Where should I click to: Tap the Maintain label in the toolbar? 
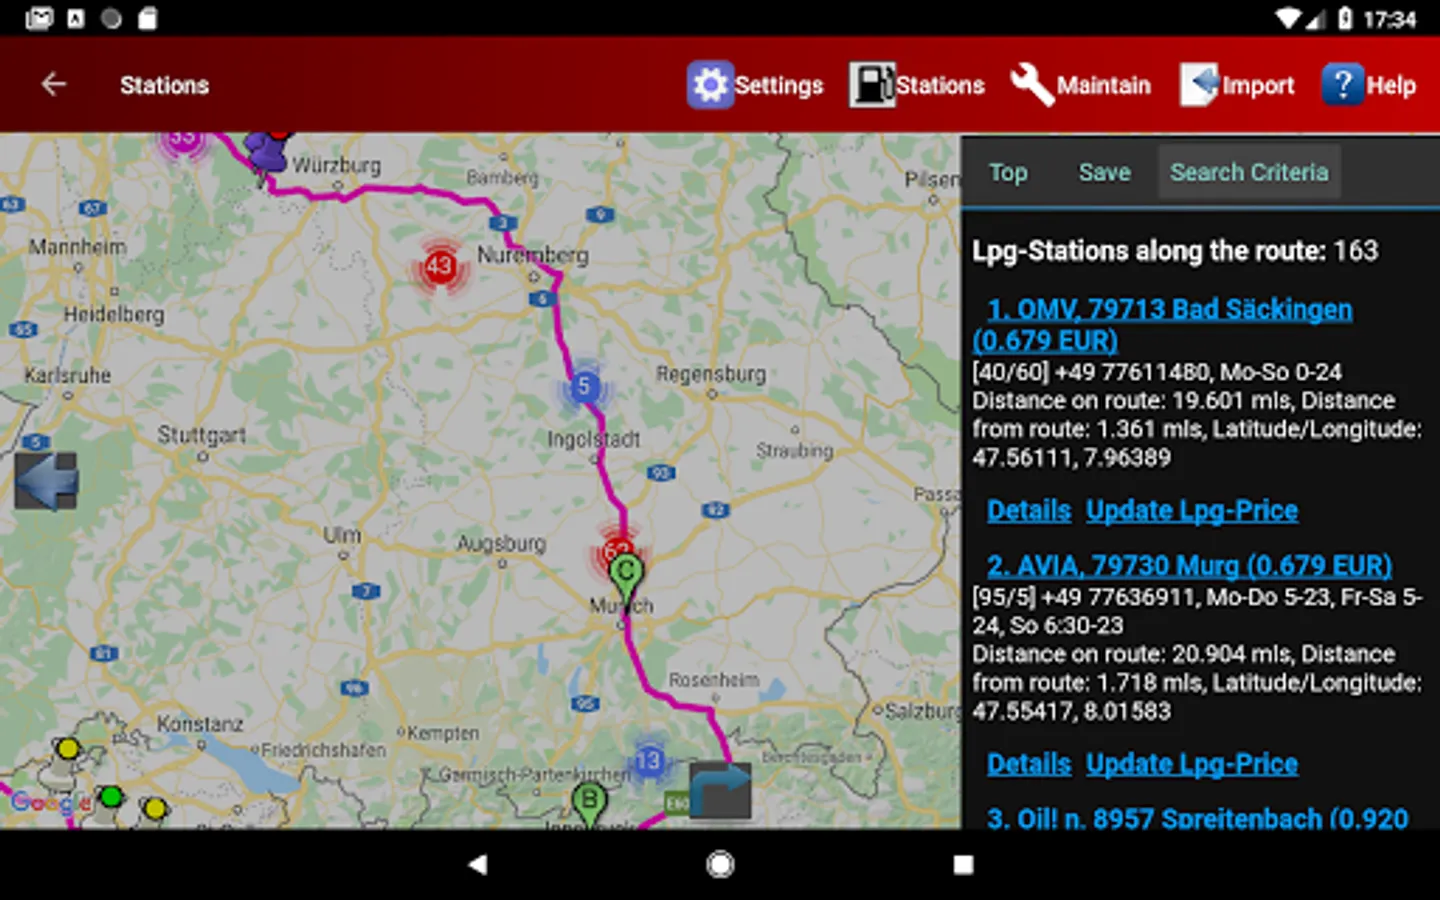tap(1104, 86)
